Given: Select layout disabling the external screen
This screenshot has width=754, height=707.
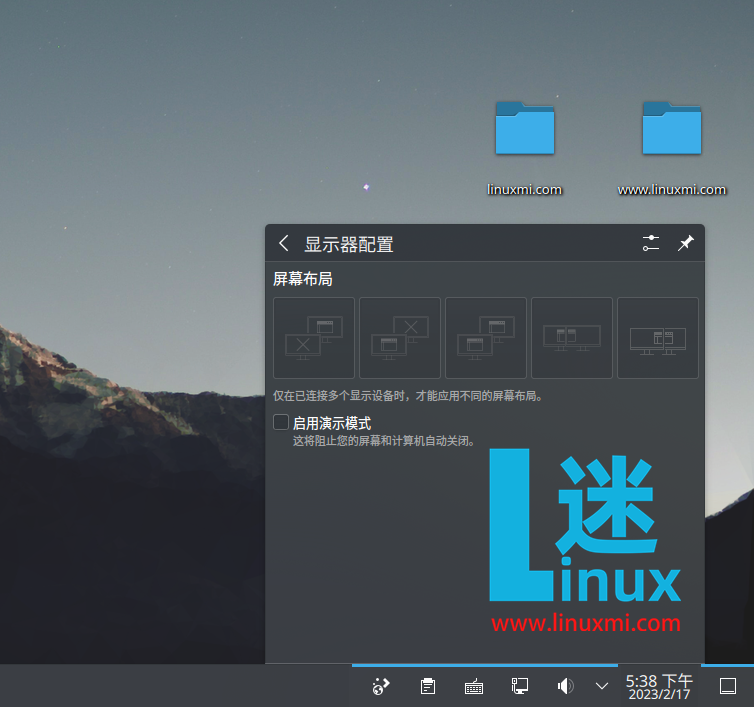Looking at the screenshot, I should 400,338.
